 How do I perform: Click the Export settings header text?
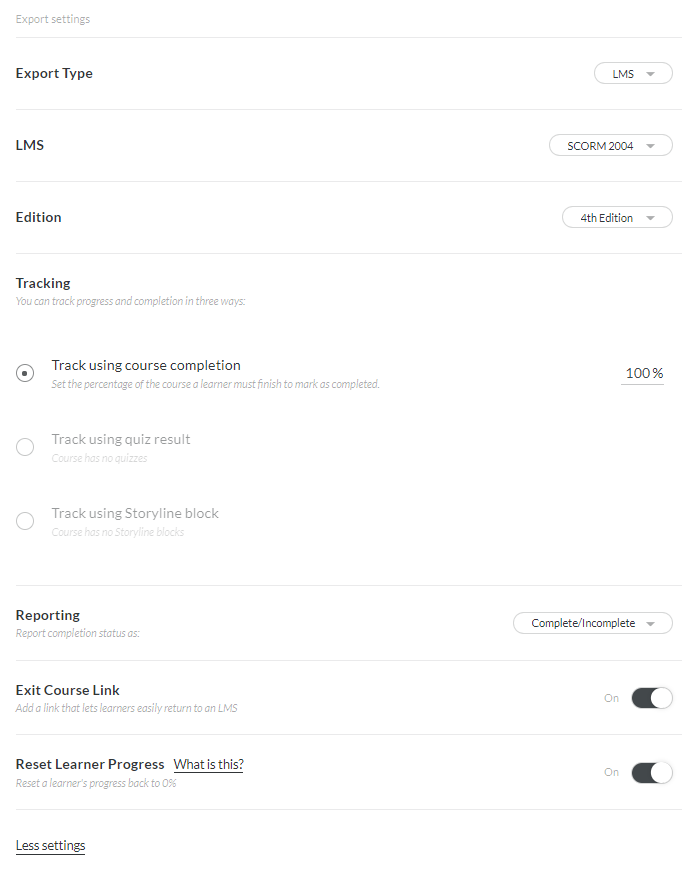point(53,19)
